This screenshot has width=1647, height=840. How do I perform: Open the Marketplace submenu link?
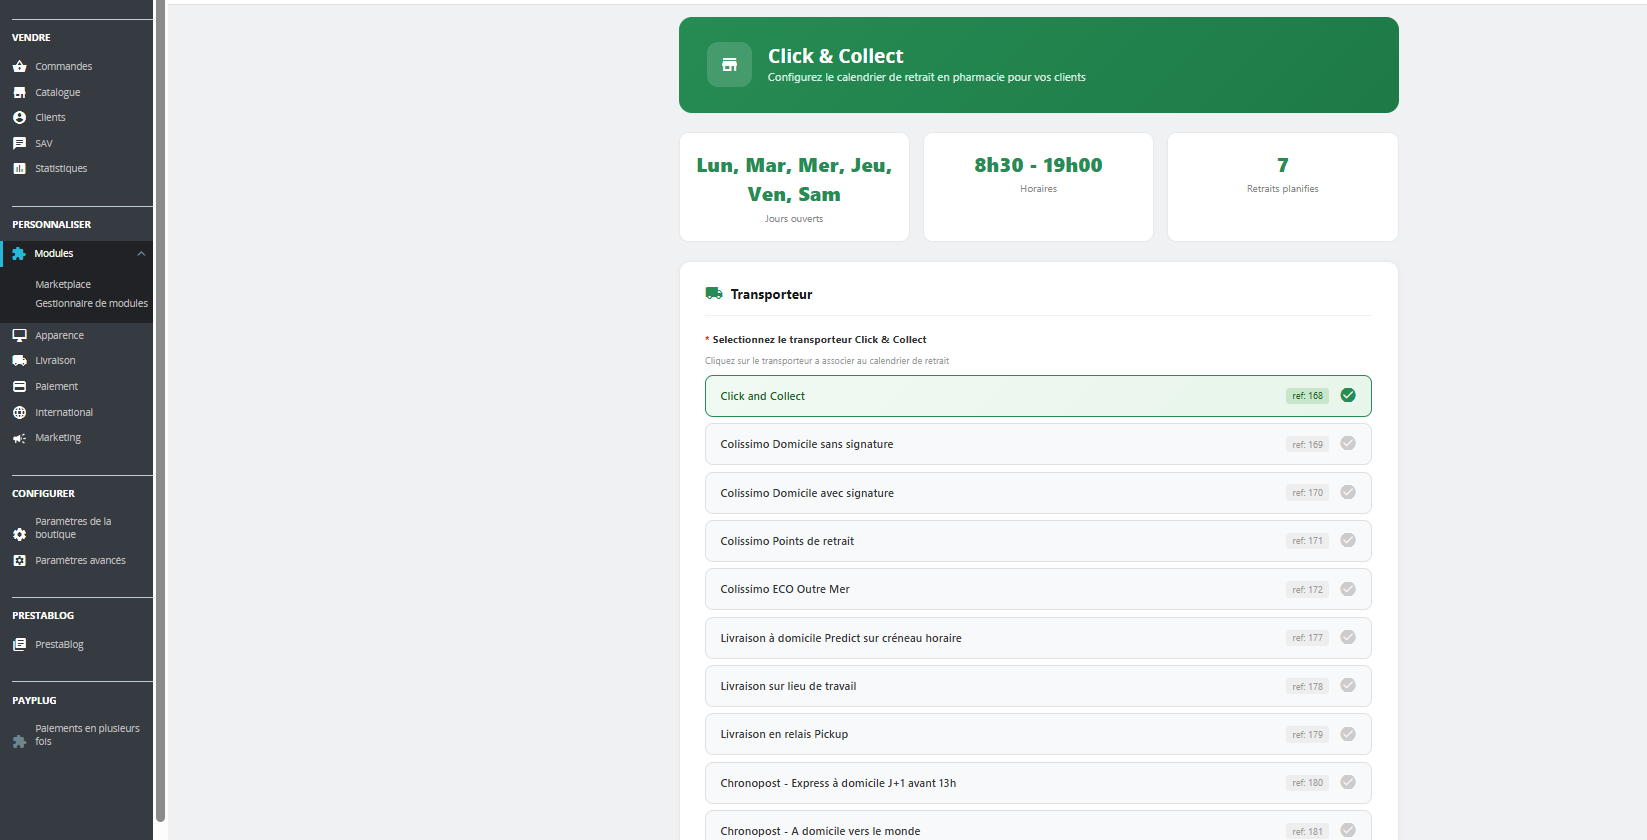pos(63,284)
